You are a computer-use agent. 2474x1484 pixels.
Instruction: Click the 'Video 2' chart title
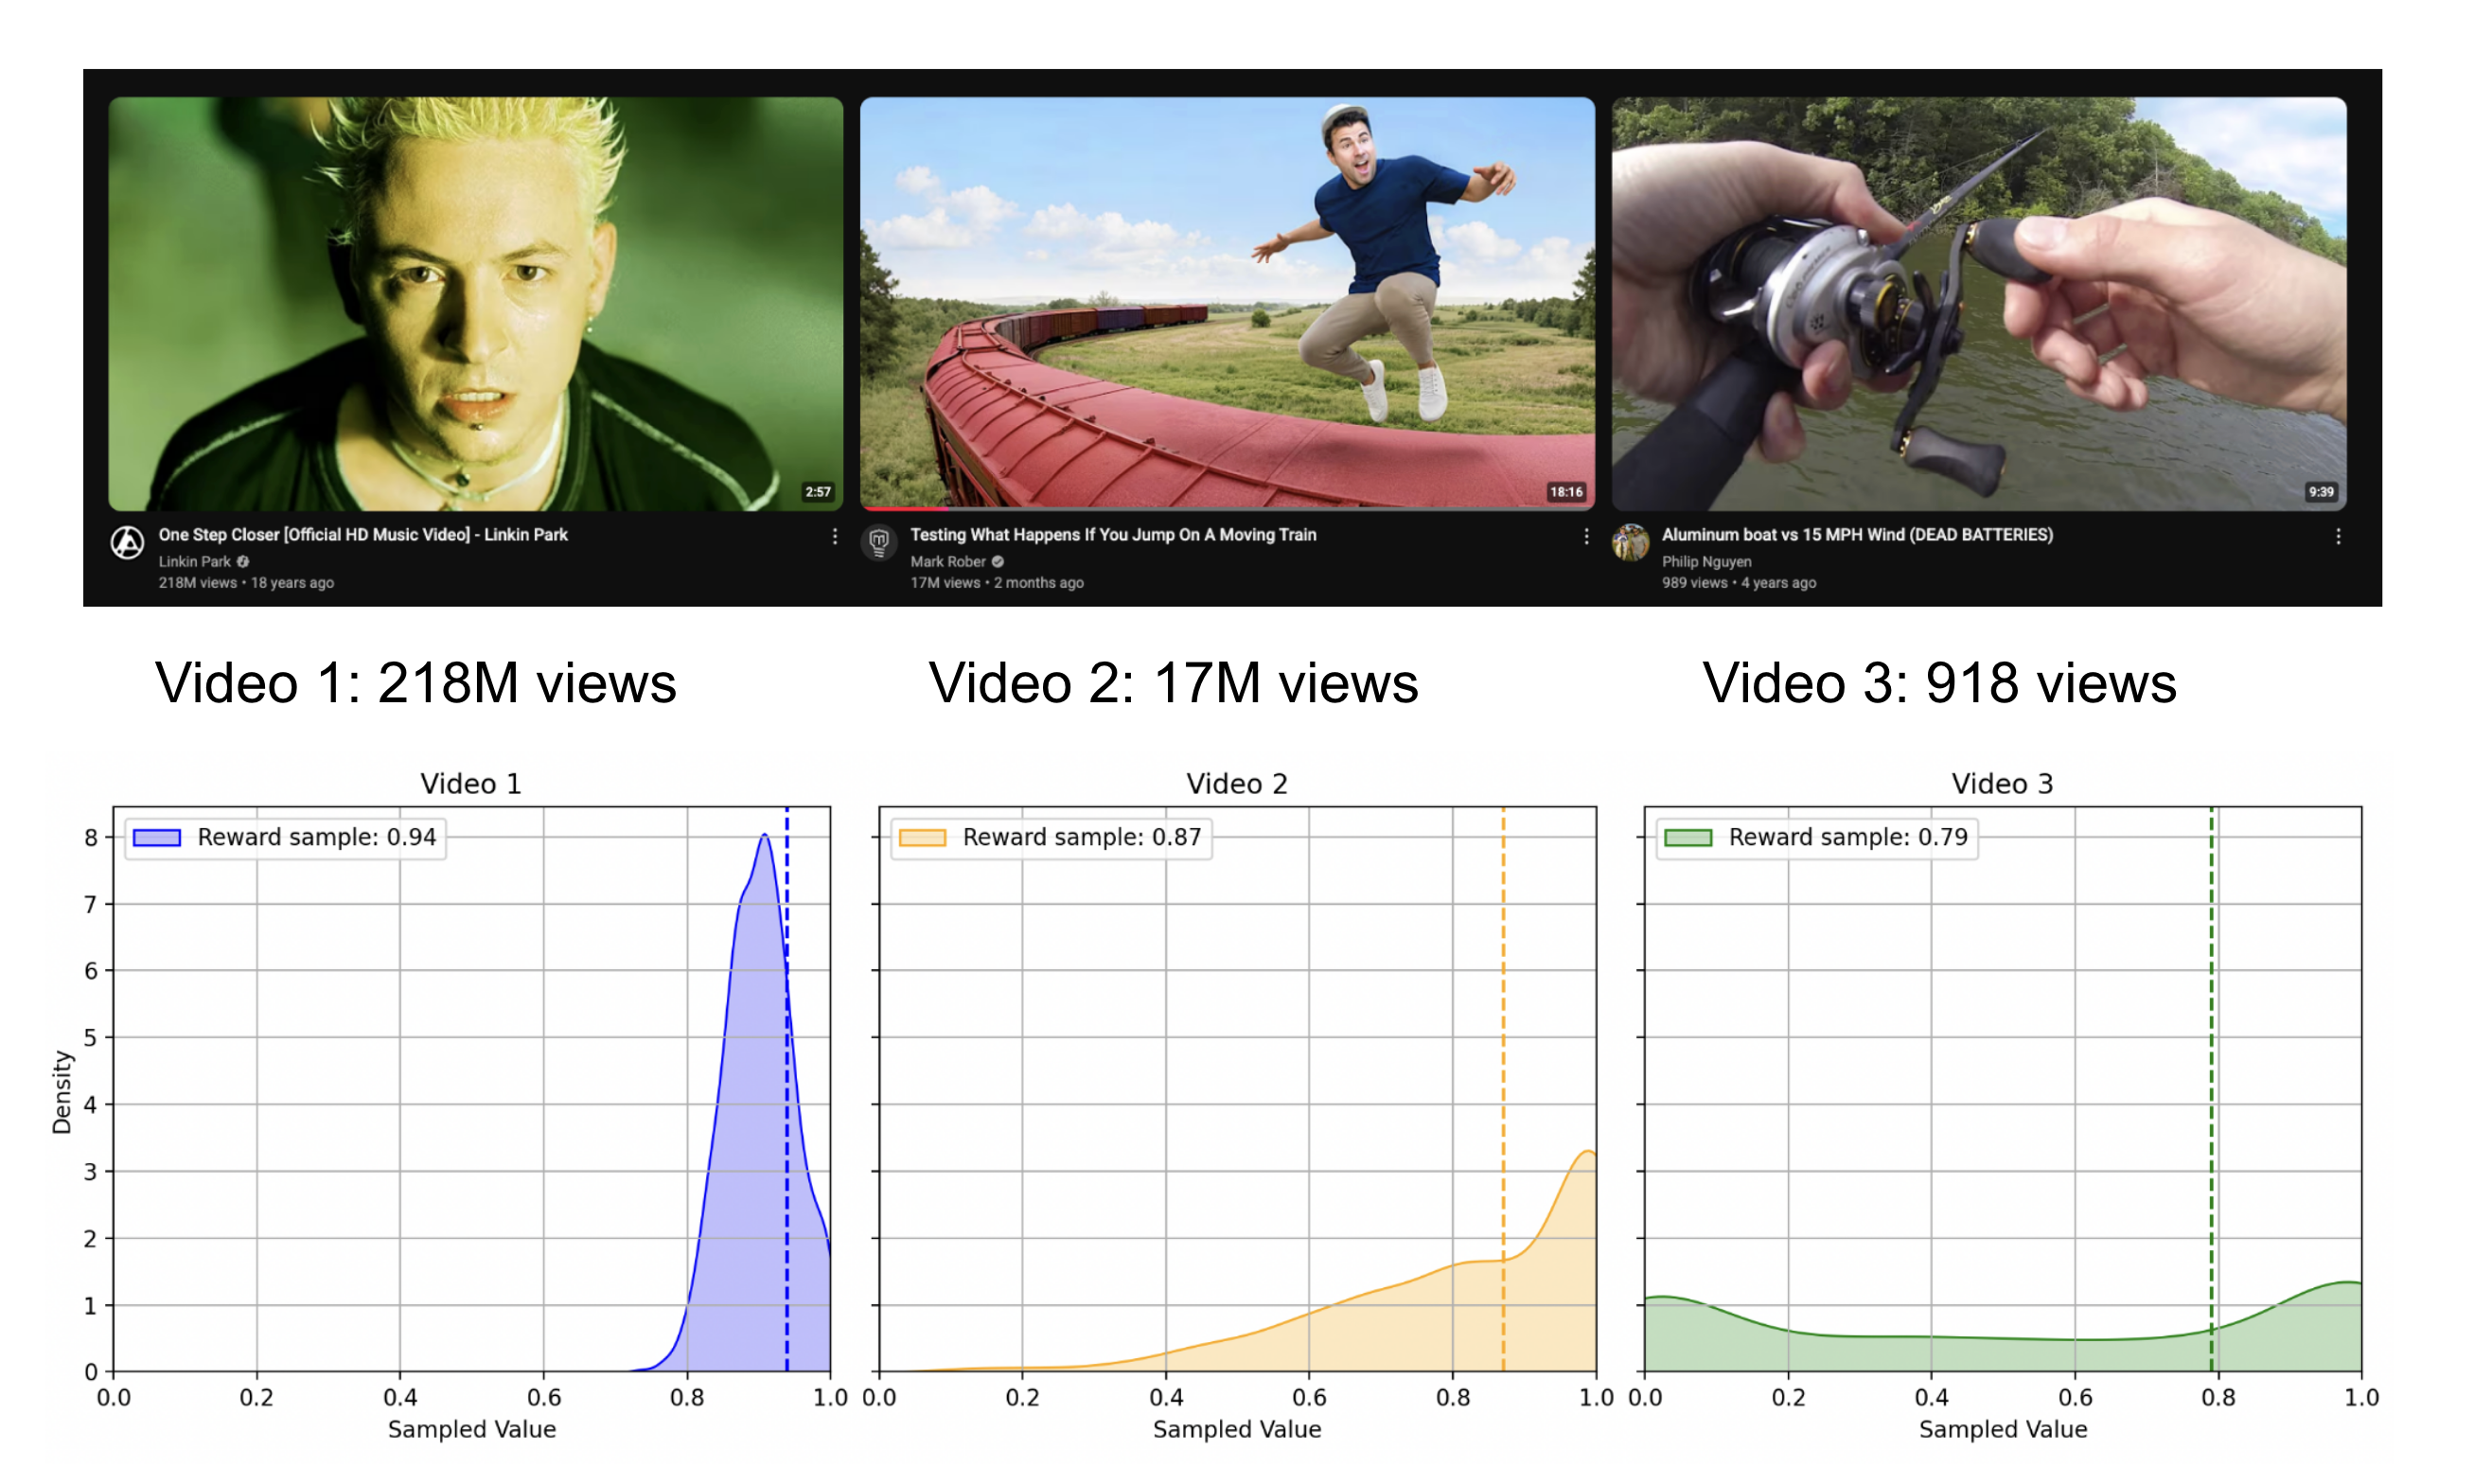click(1237, 784)
